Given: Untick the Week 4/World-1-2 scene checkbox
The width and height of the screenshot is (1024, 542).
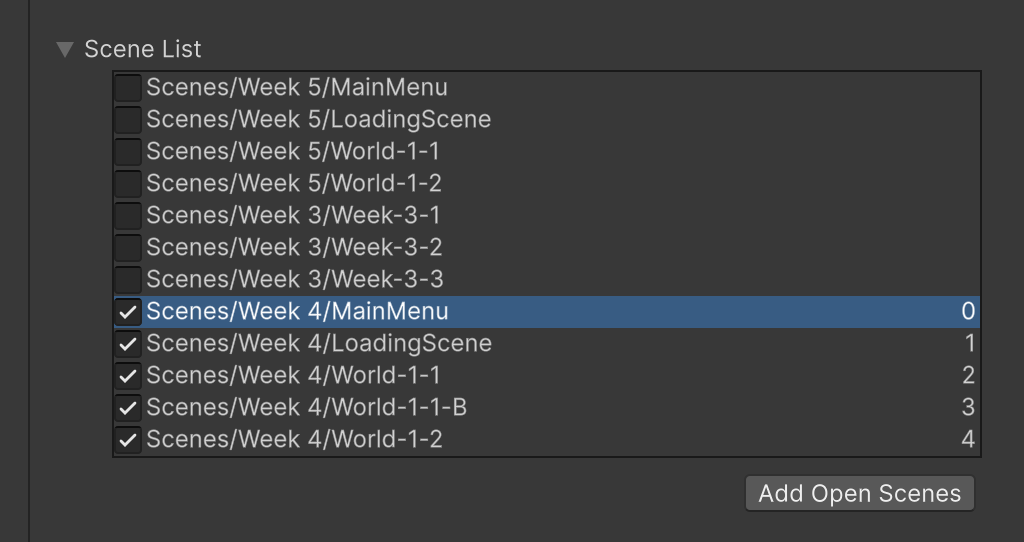Looking at the screenshot, I should [128, 440].
